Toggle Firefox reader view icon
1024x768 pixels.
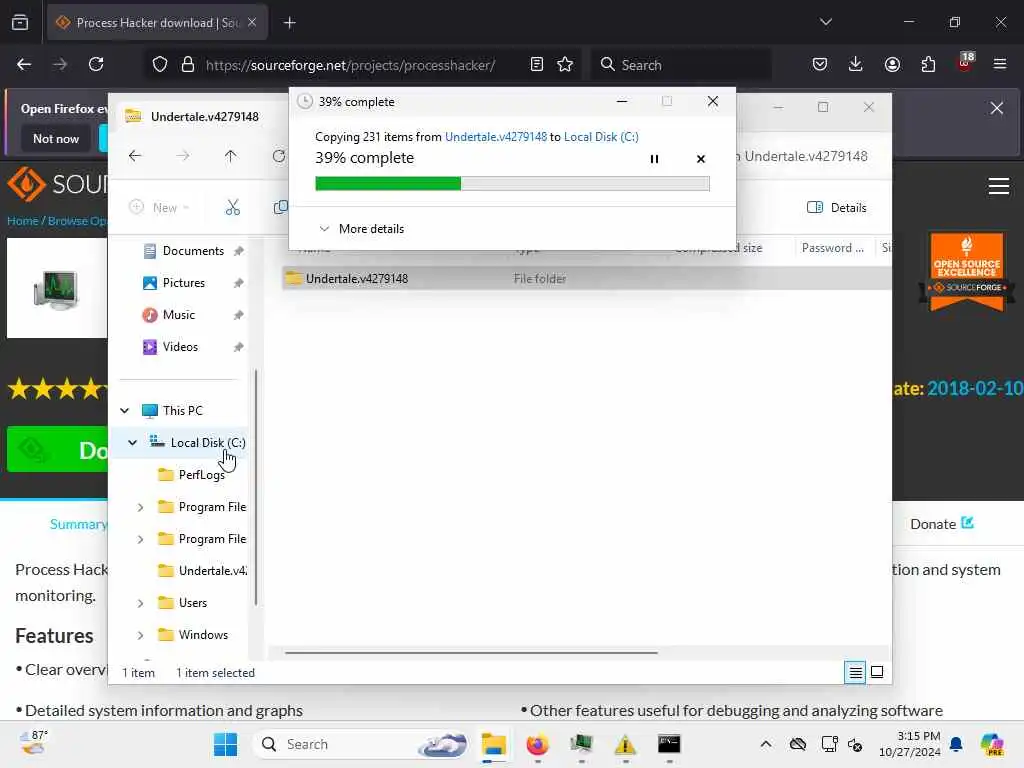coord(537,65)
